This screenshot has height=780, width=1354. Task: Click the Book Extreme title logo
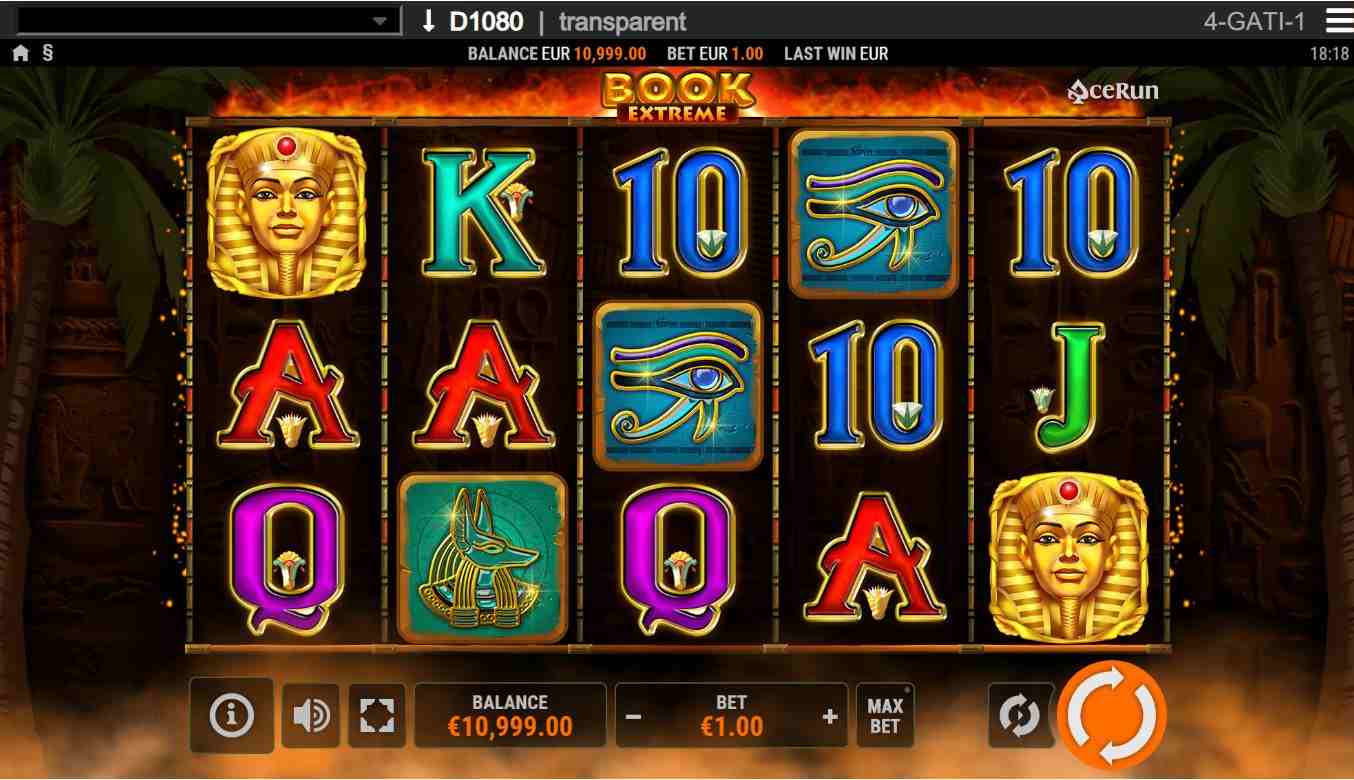click(x=677, y=96)
